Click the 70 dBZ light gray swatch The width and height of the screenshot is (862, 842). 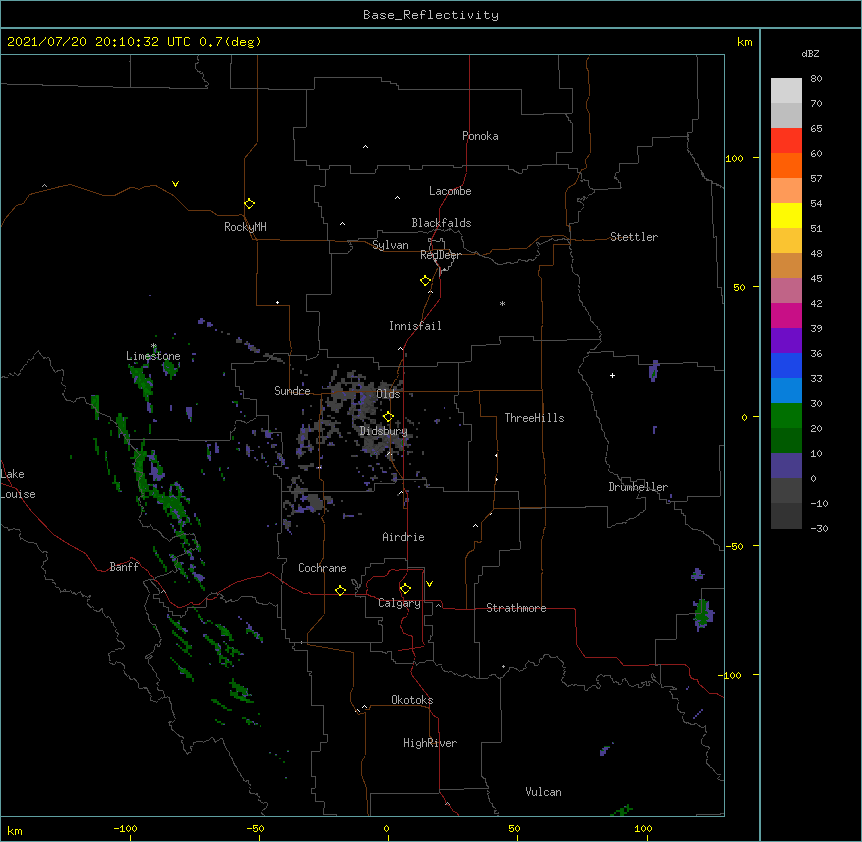point(786,91)
